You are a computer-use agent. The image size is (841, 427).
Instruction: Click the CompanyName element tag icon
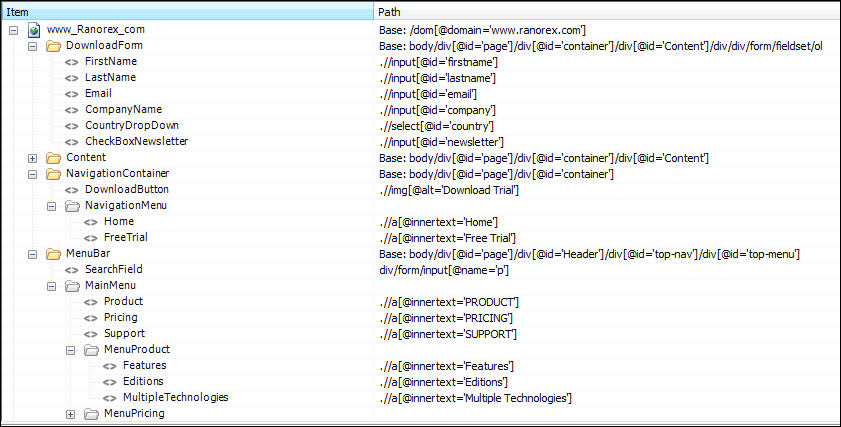tap(71, 111)
